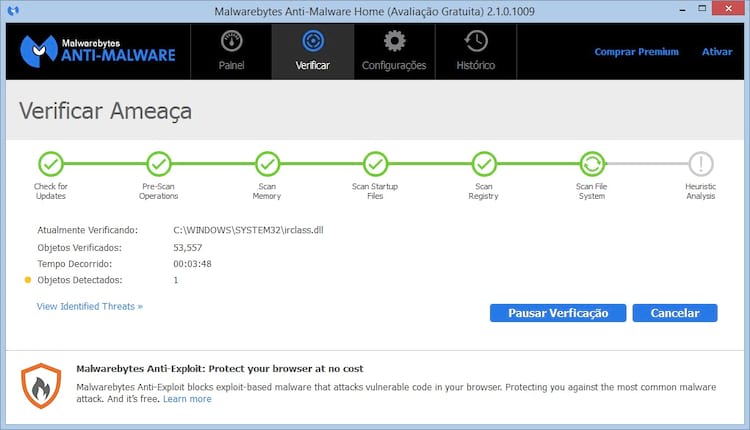The image size is (750, 430).
Task: Click the Tempo Decorrido label
Action: tap(75, 264)
